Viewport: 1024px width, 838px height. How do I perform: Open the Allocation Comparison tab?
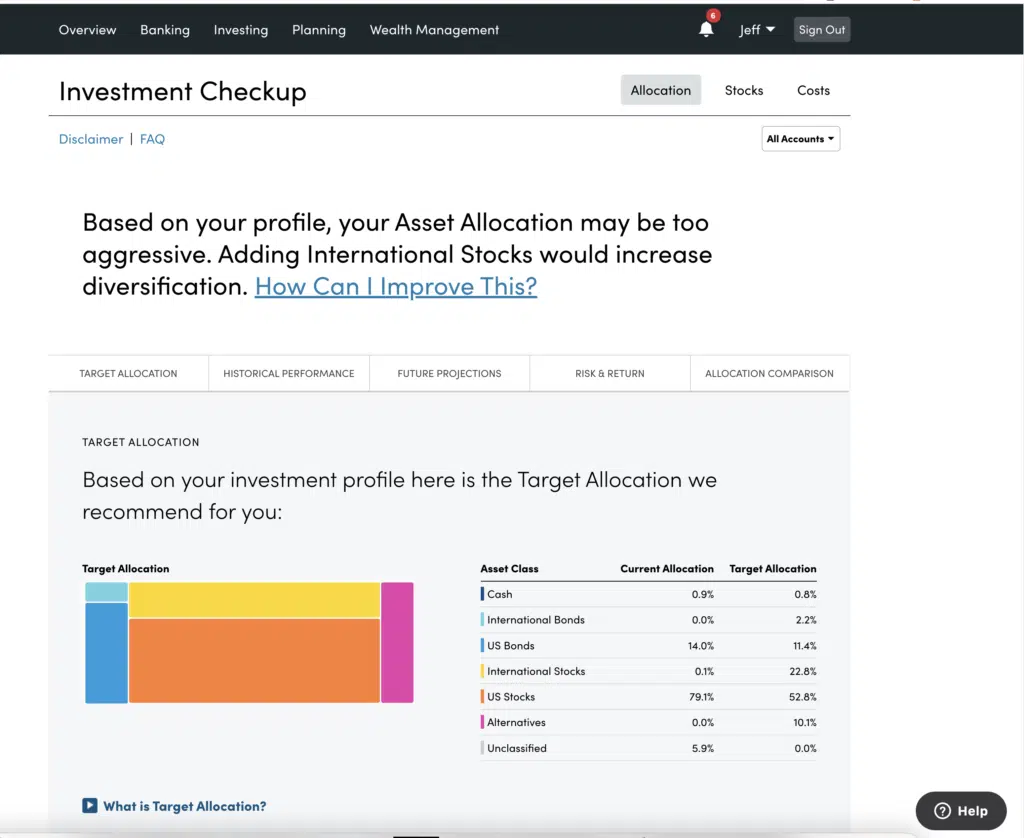(769, 373)
